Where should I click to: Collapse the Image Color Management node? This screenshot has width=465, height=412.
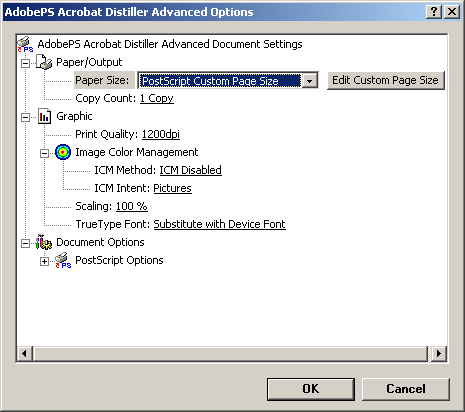click(44, 153)
